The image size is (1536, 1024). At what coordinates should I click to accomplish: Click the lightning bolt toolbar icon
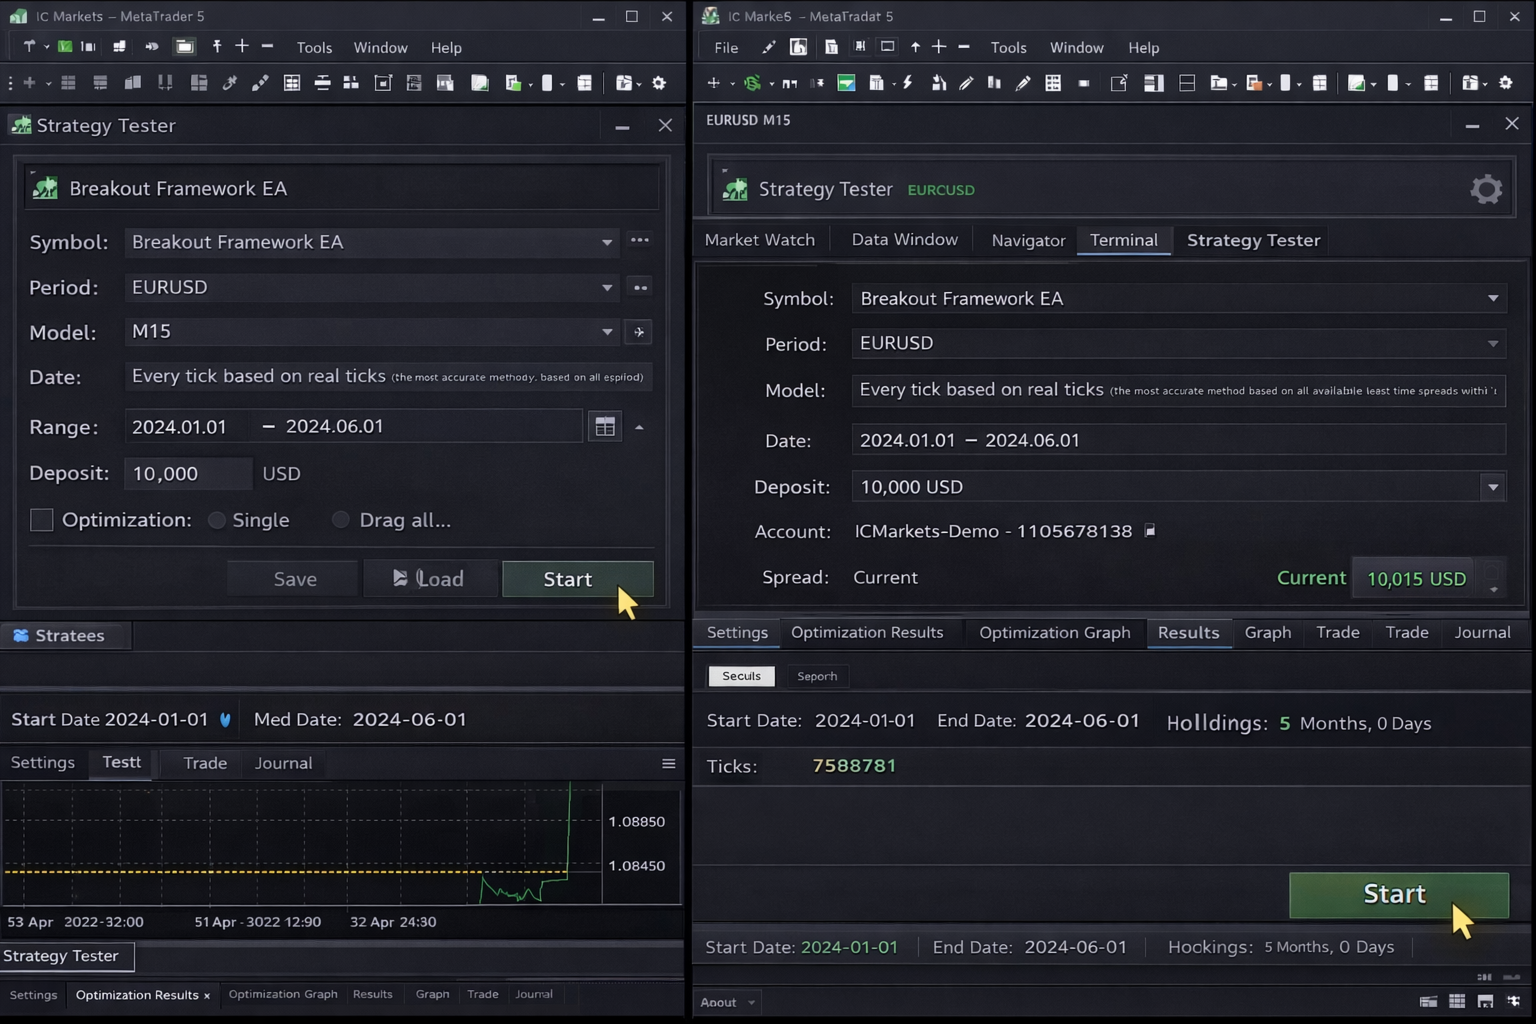pos(908,83)
